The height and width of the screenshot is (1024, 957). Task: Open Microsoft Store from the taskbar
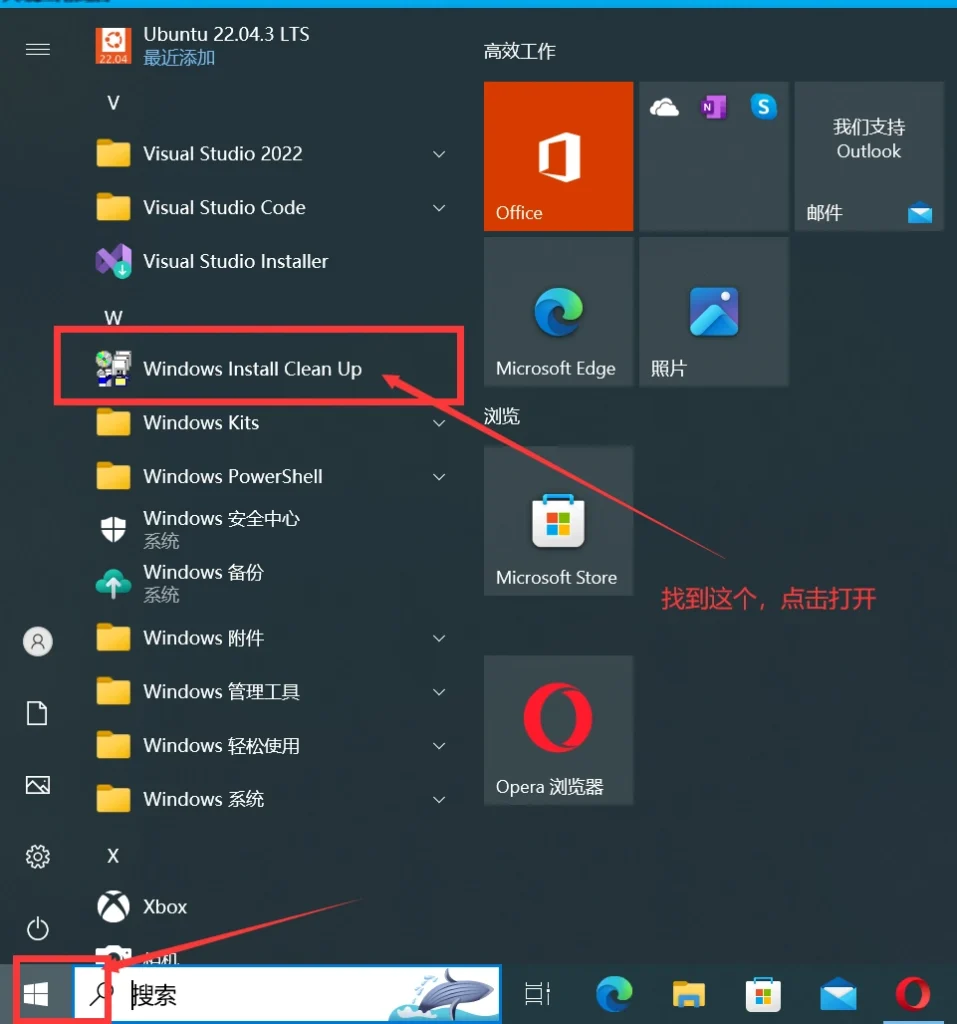coord(763,995)
